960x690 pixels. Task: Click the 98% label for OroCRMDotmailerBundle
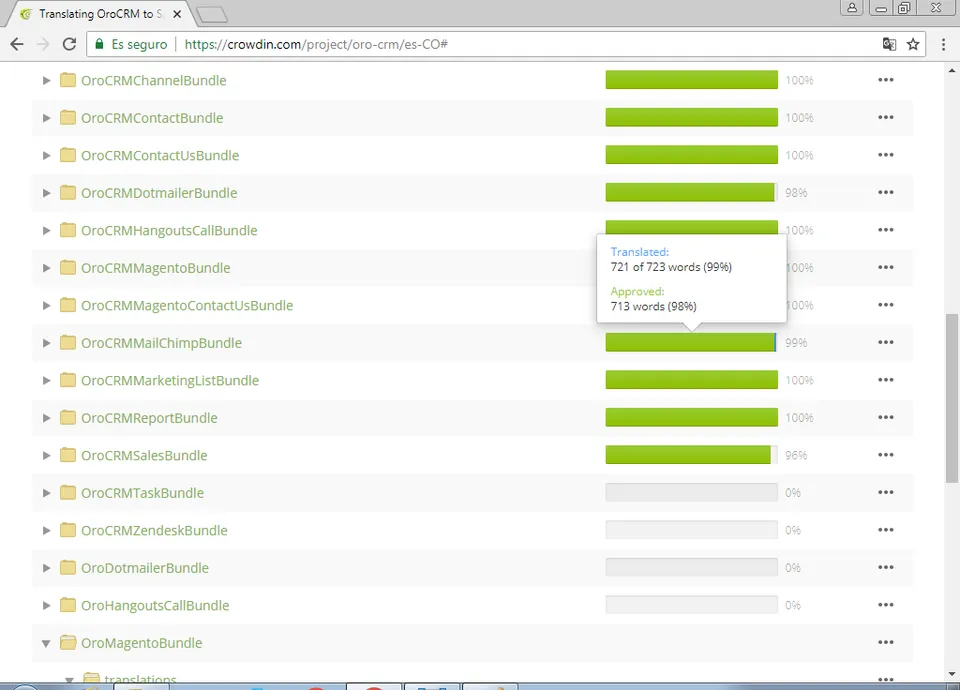pyautogui.click(x=796, y=192)
